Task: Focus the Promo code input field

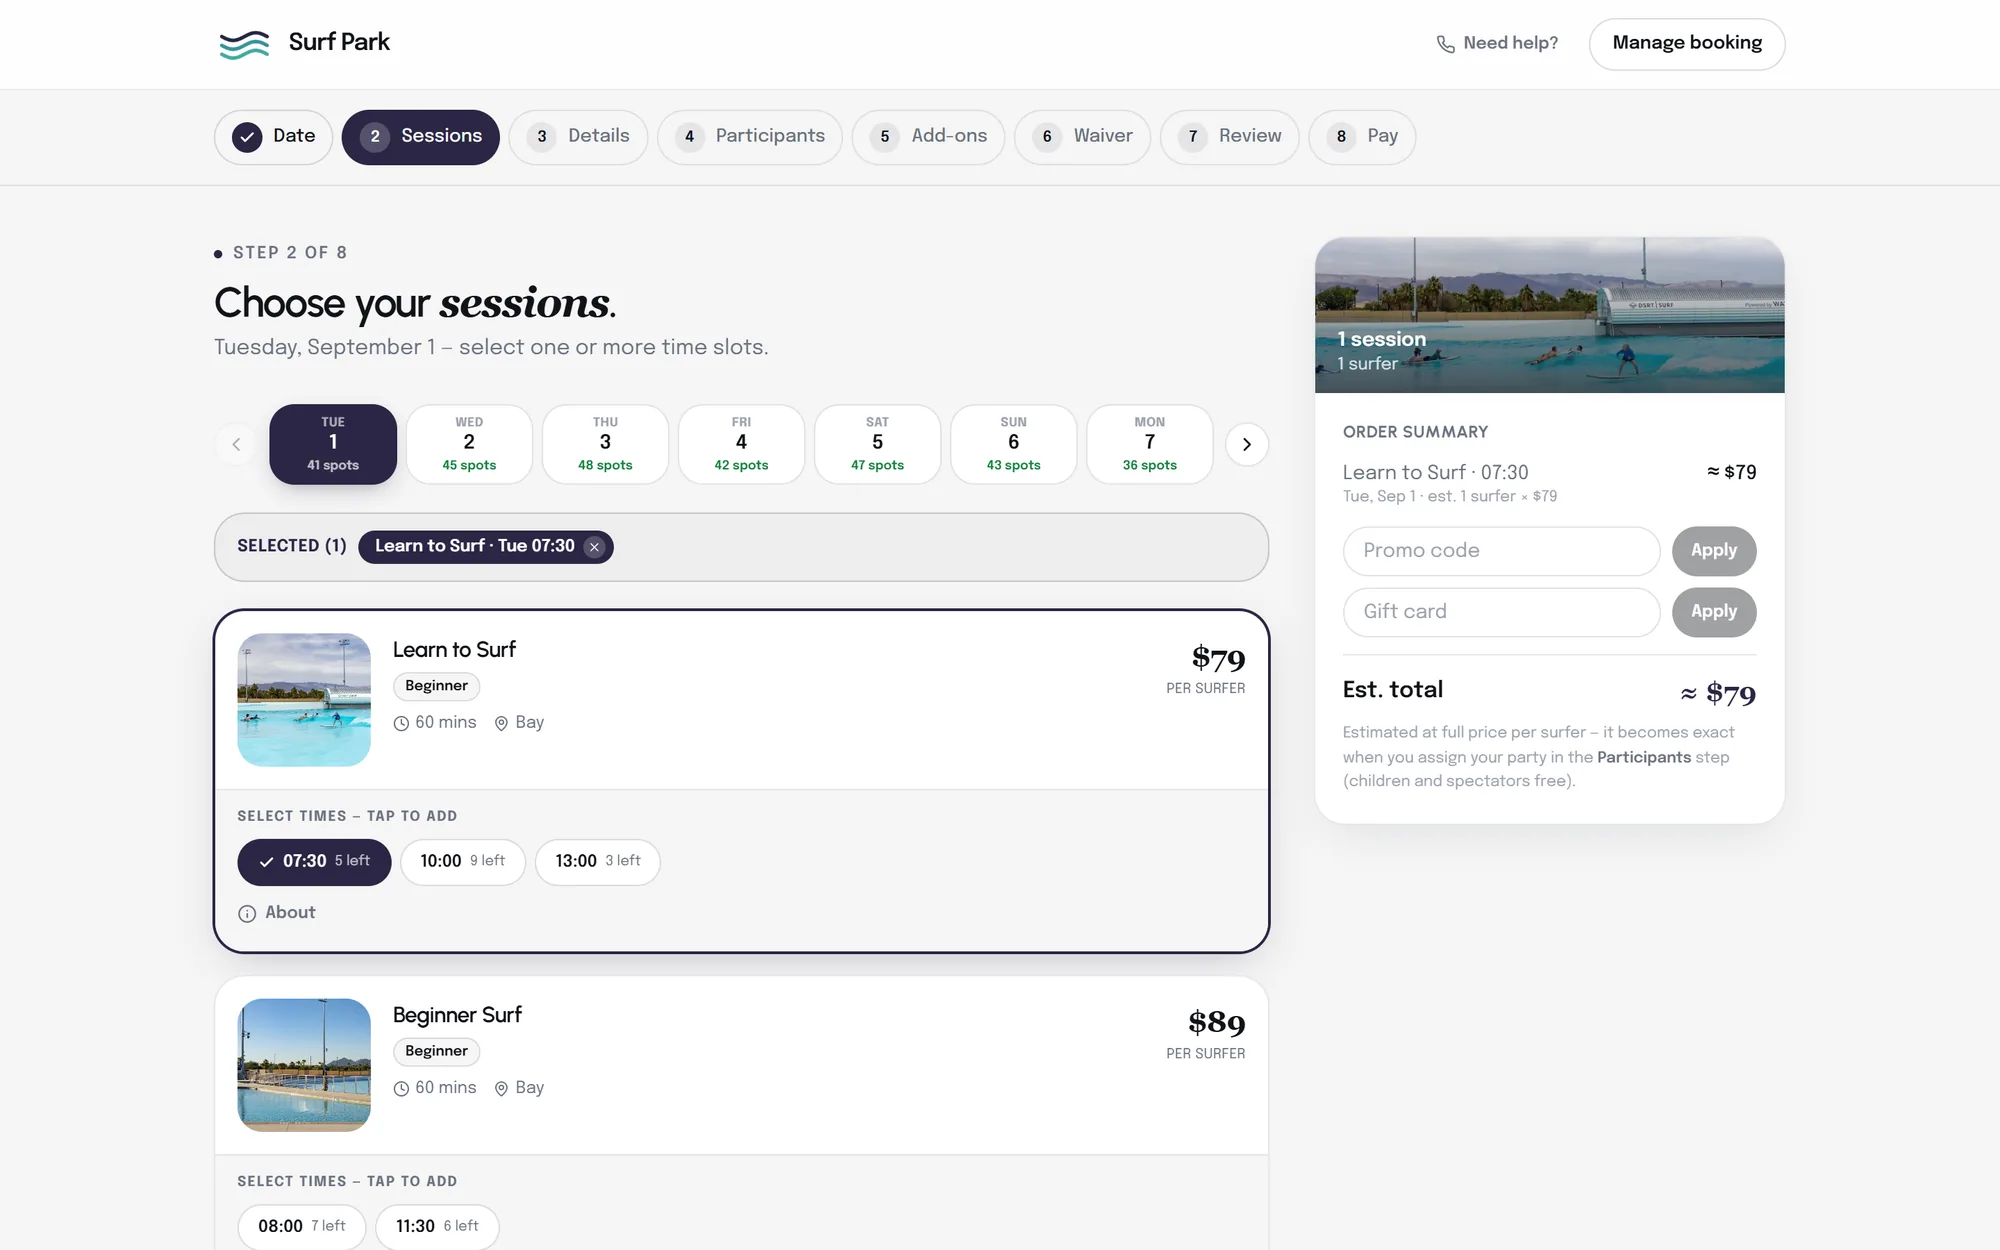Action: click(1501, 551)
